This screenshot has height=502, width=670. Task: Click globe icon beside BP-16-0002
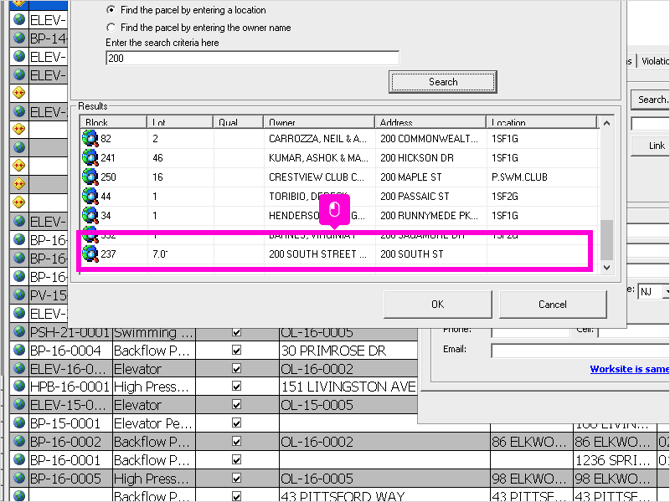point(19,441)
